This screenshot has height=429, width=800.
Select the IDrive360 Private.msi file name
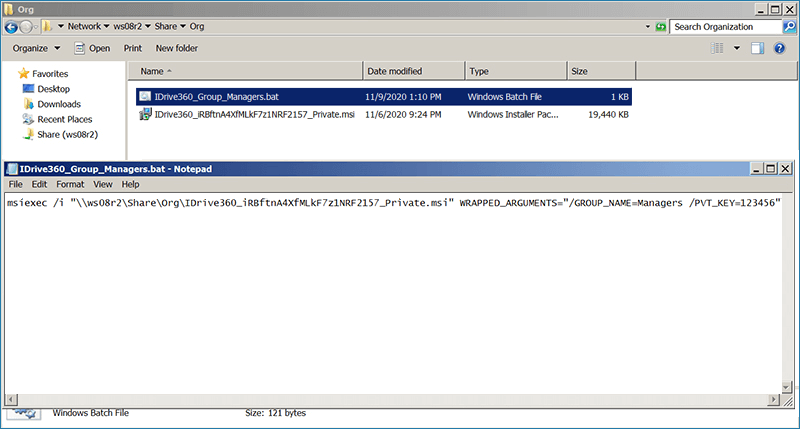point(255,115)
